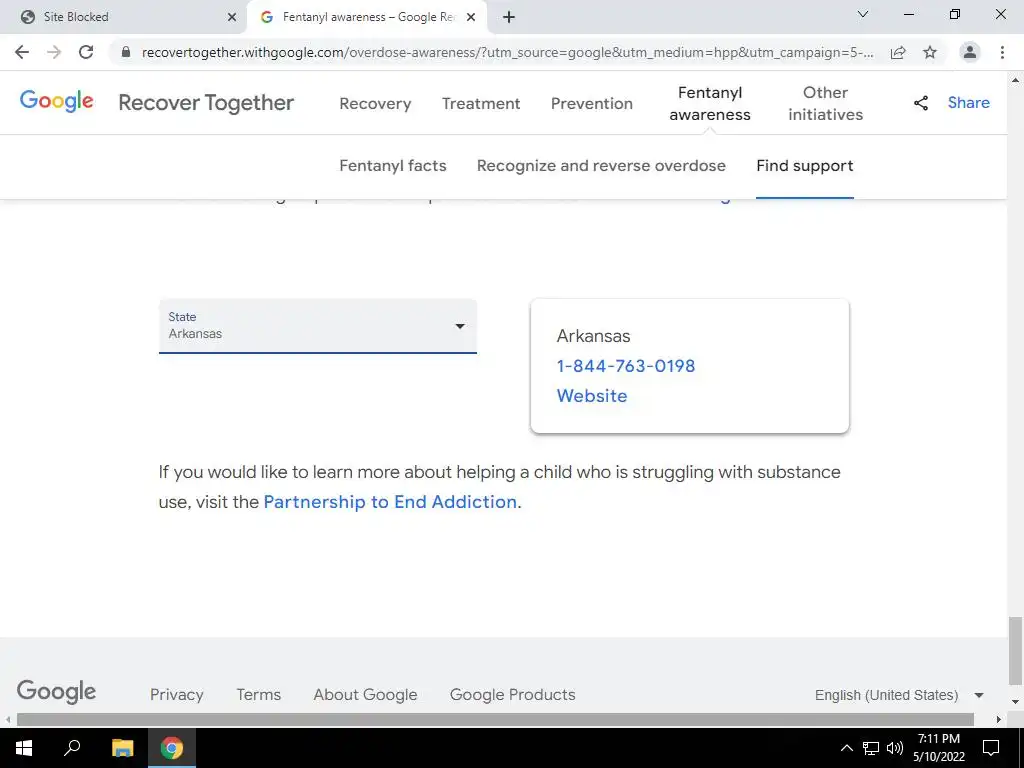Click the browser forward arrow
1024x768 pixels.
tap(54, 52)
